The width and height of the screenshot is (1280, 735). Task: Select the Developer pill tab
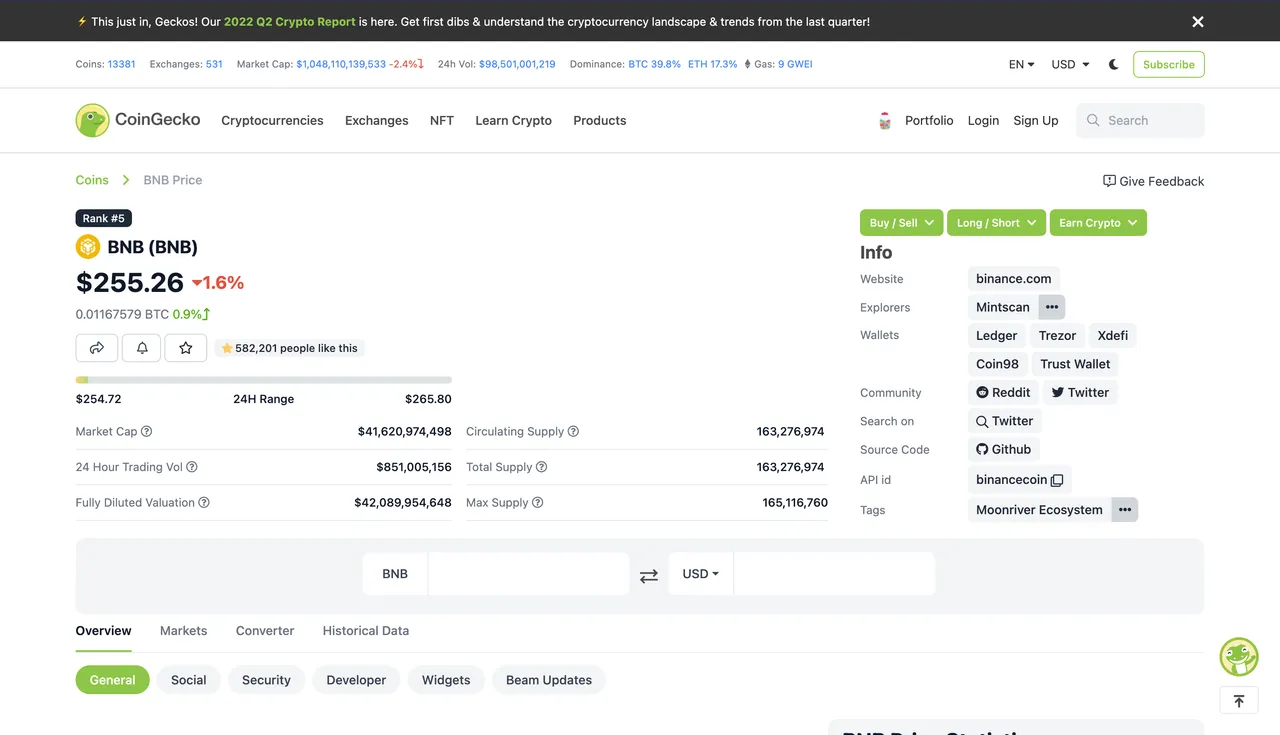tap(356, 680)
